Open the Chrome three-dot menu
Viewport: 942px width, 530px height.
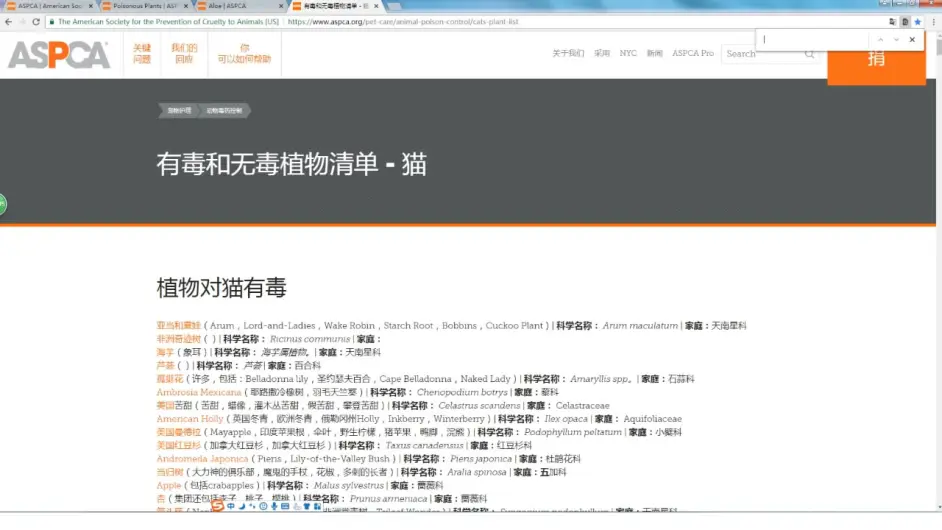click(933, 22)
